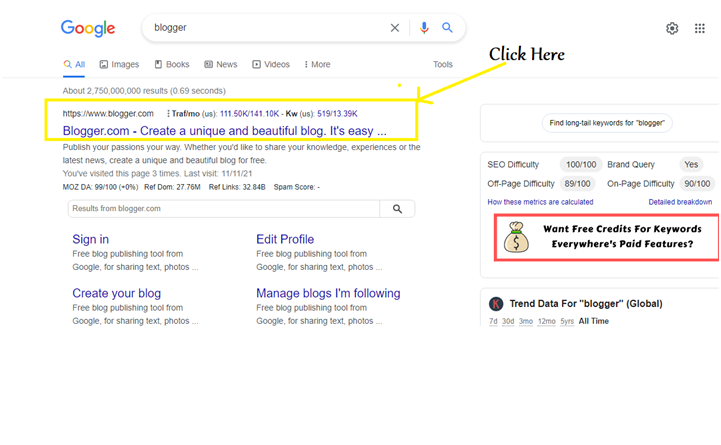Click traffic value 111.50K/141.10K

[249, 114]
